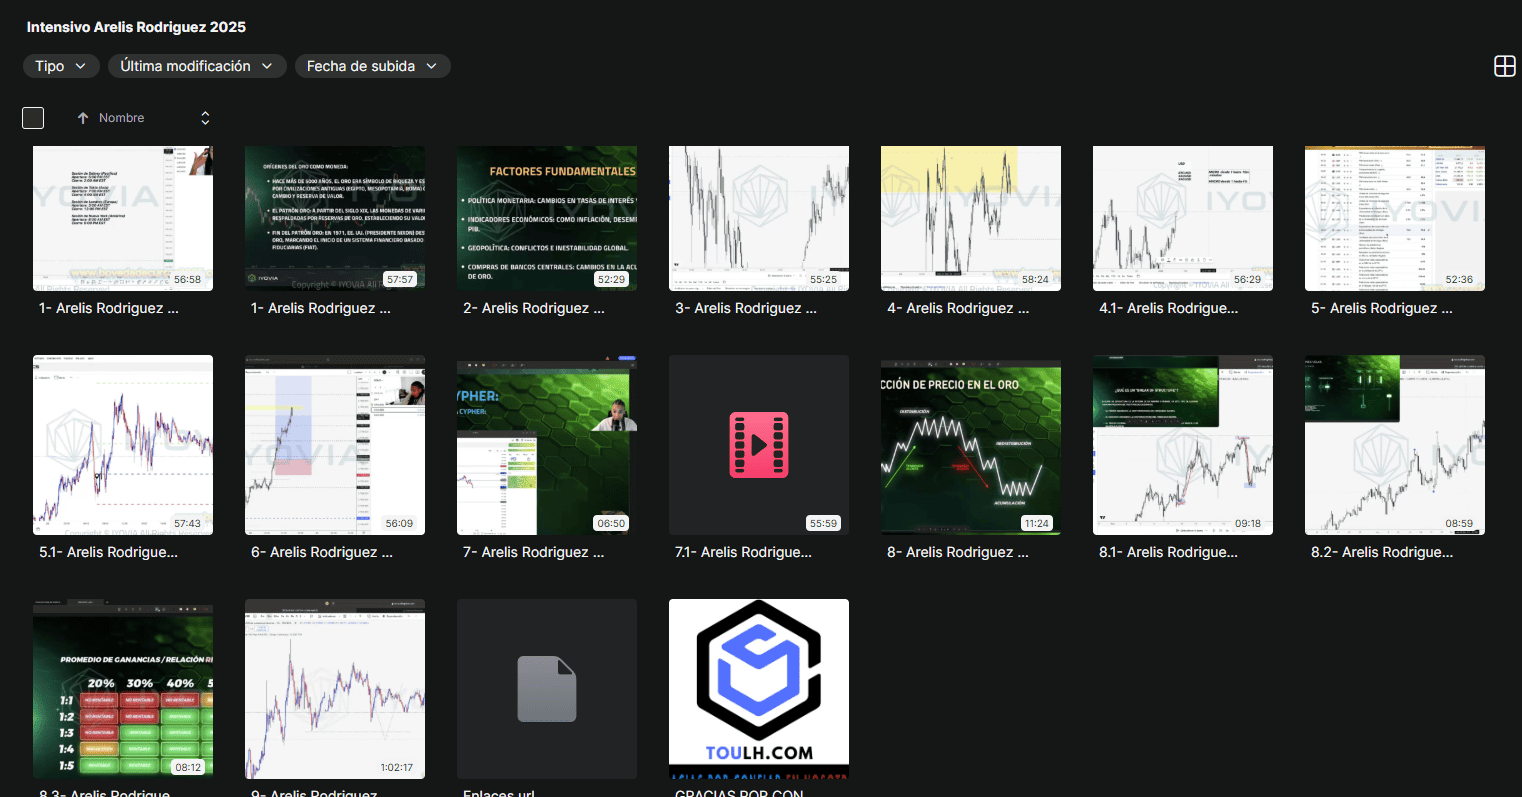
Task: Open the 1:02:17 chart video thumbnail
Action: tap(334, 688)
